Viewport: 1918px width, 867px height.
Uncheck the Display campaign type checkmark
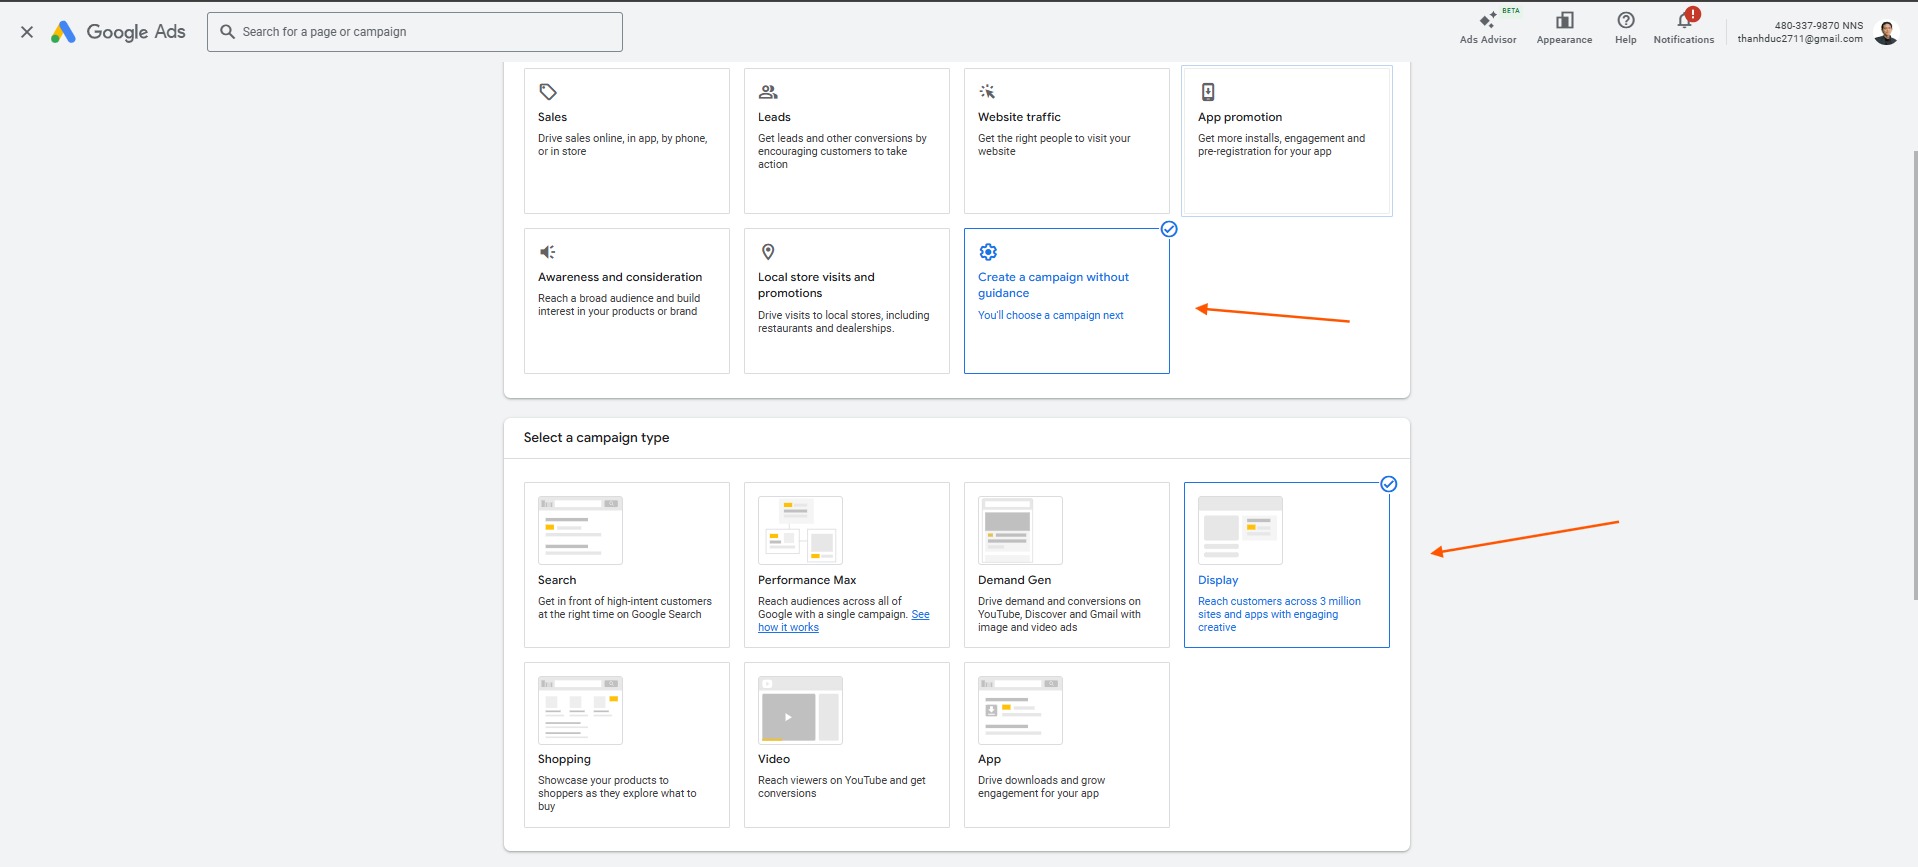tap(1388, 484)
